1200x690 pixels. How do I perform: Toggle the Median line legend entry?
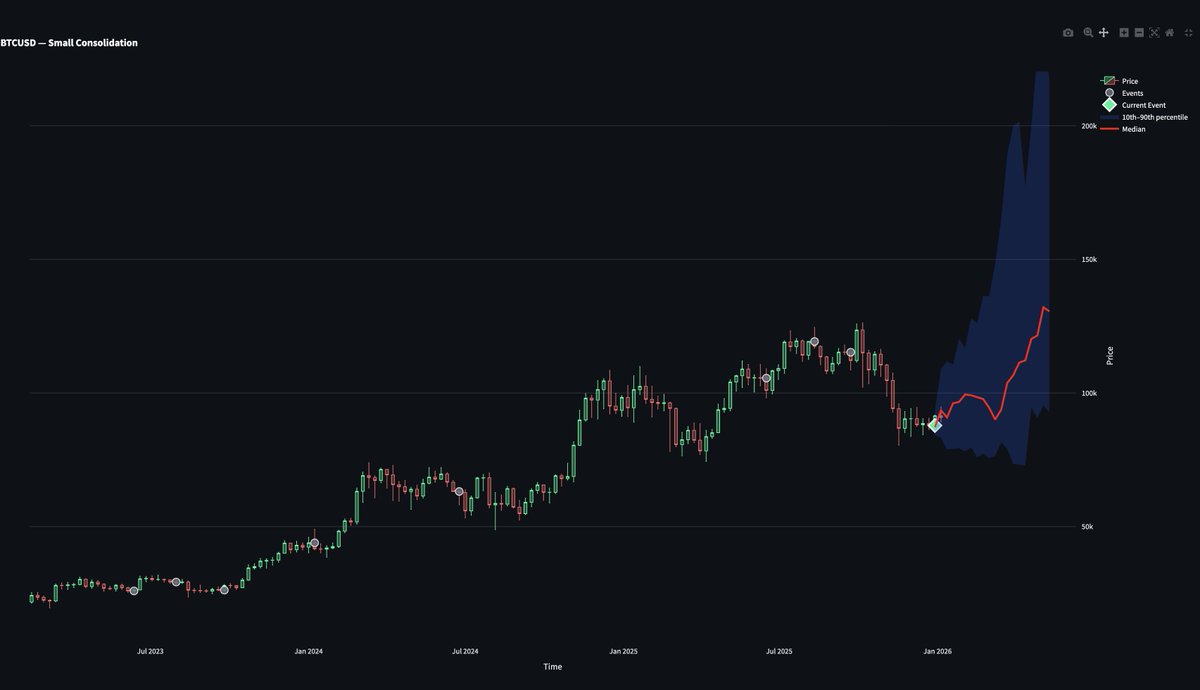[x=1122, y=129]
